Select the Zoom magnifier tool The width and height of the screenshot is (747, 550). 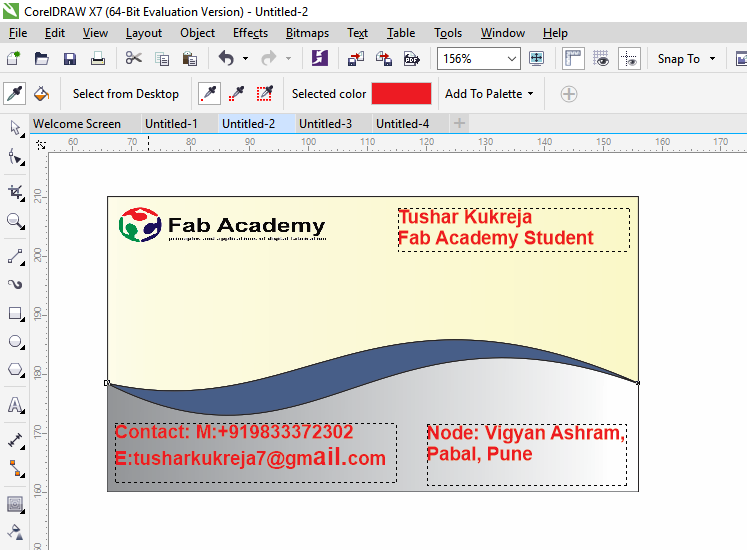pos(16,221)
